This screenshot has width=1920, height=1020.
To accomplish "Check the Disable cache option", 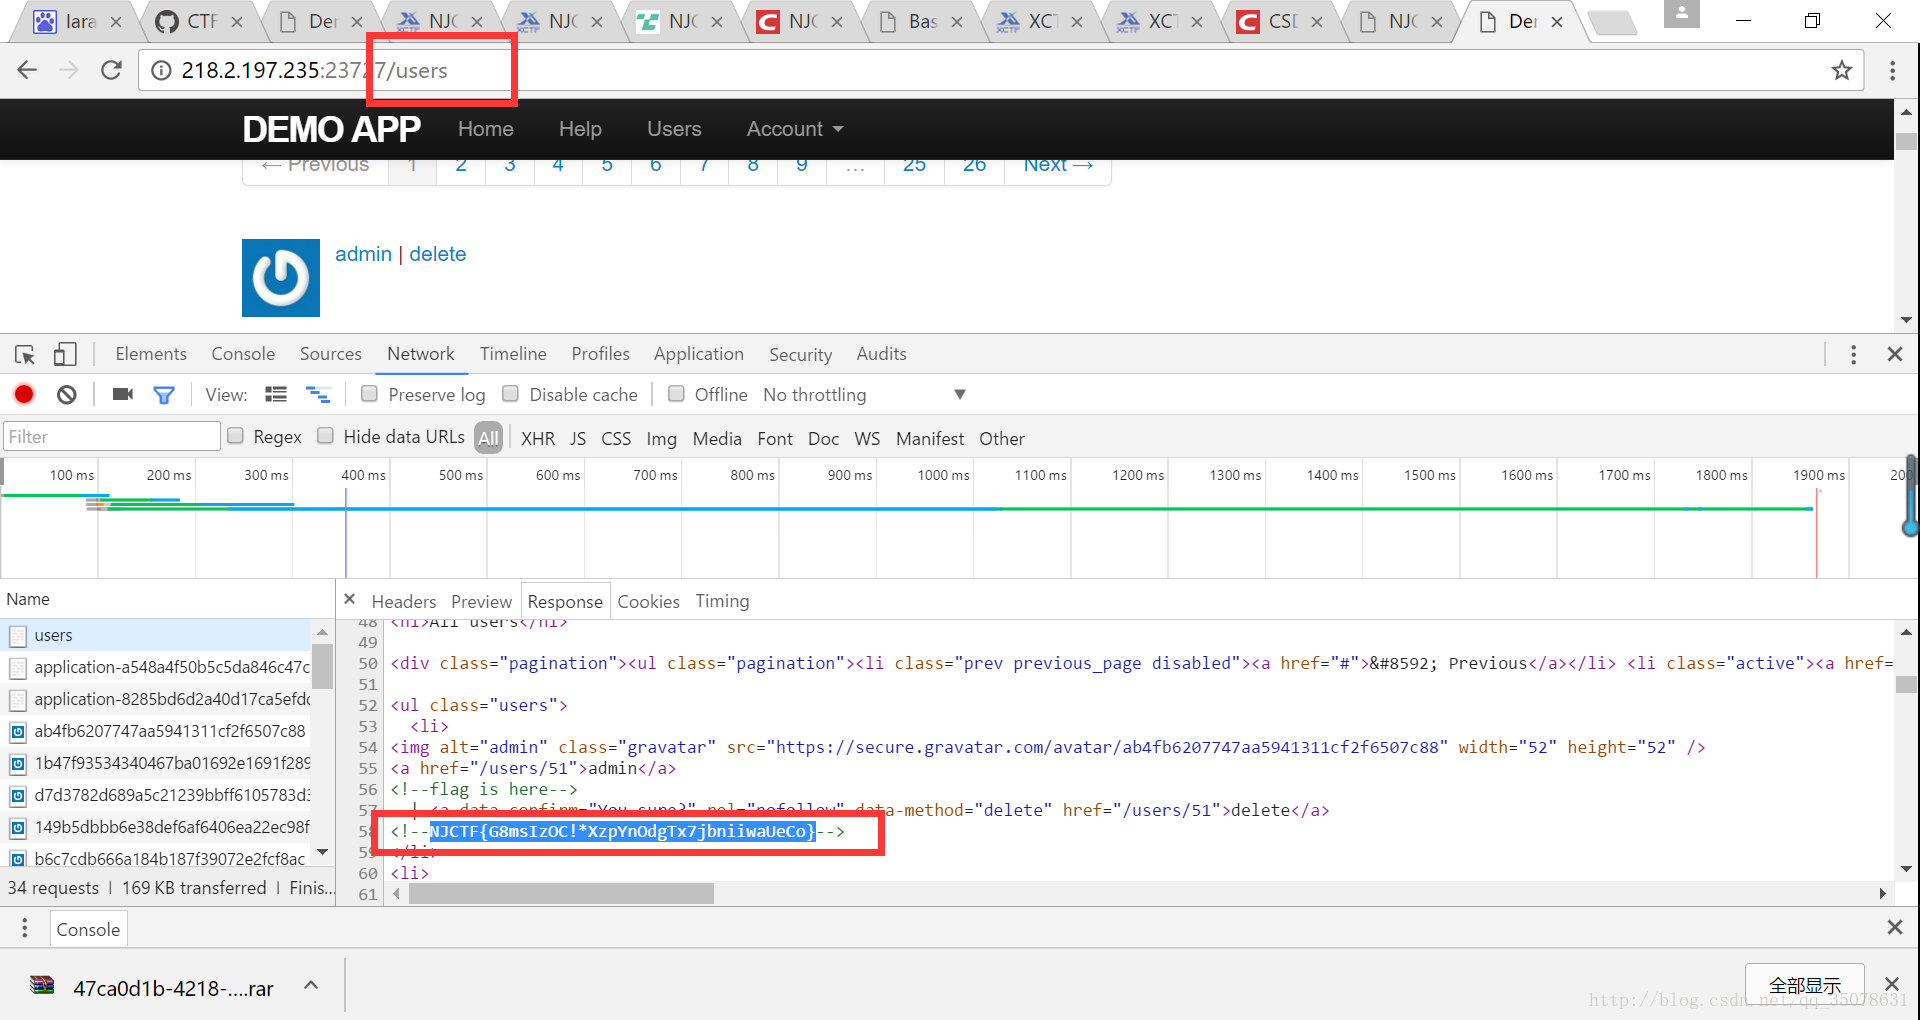I will [x=510, y=394].
